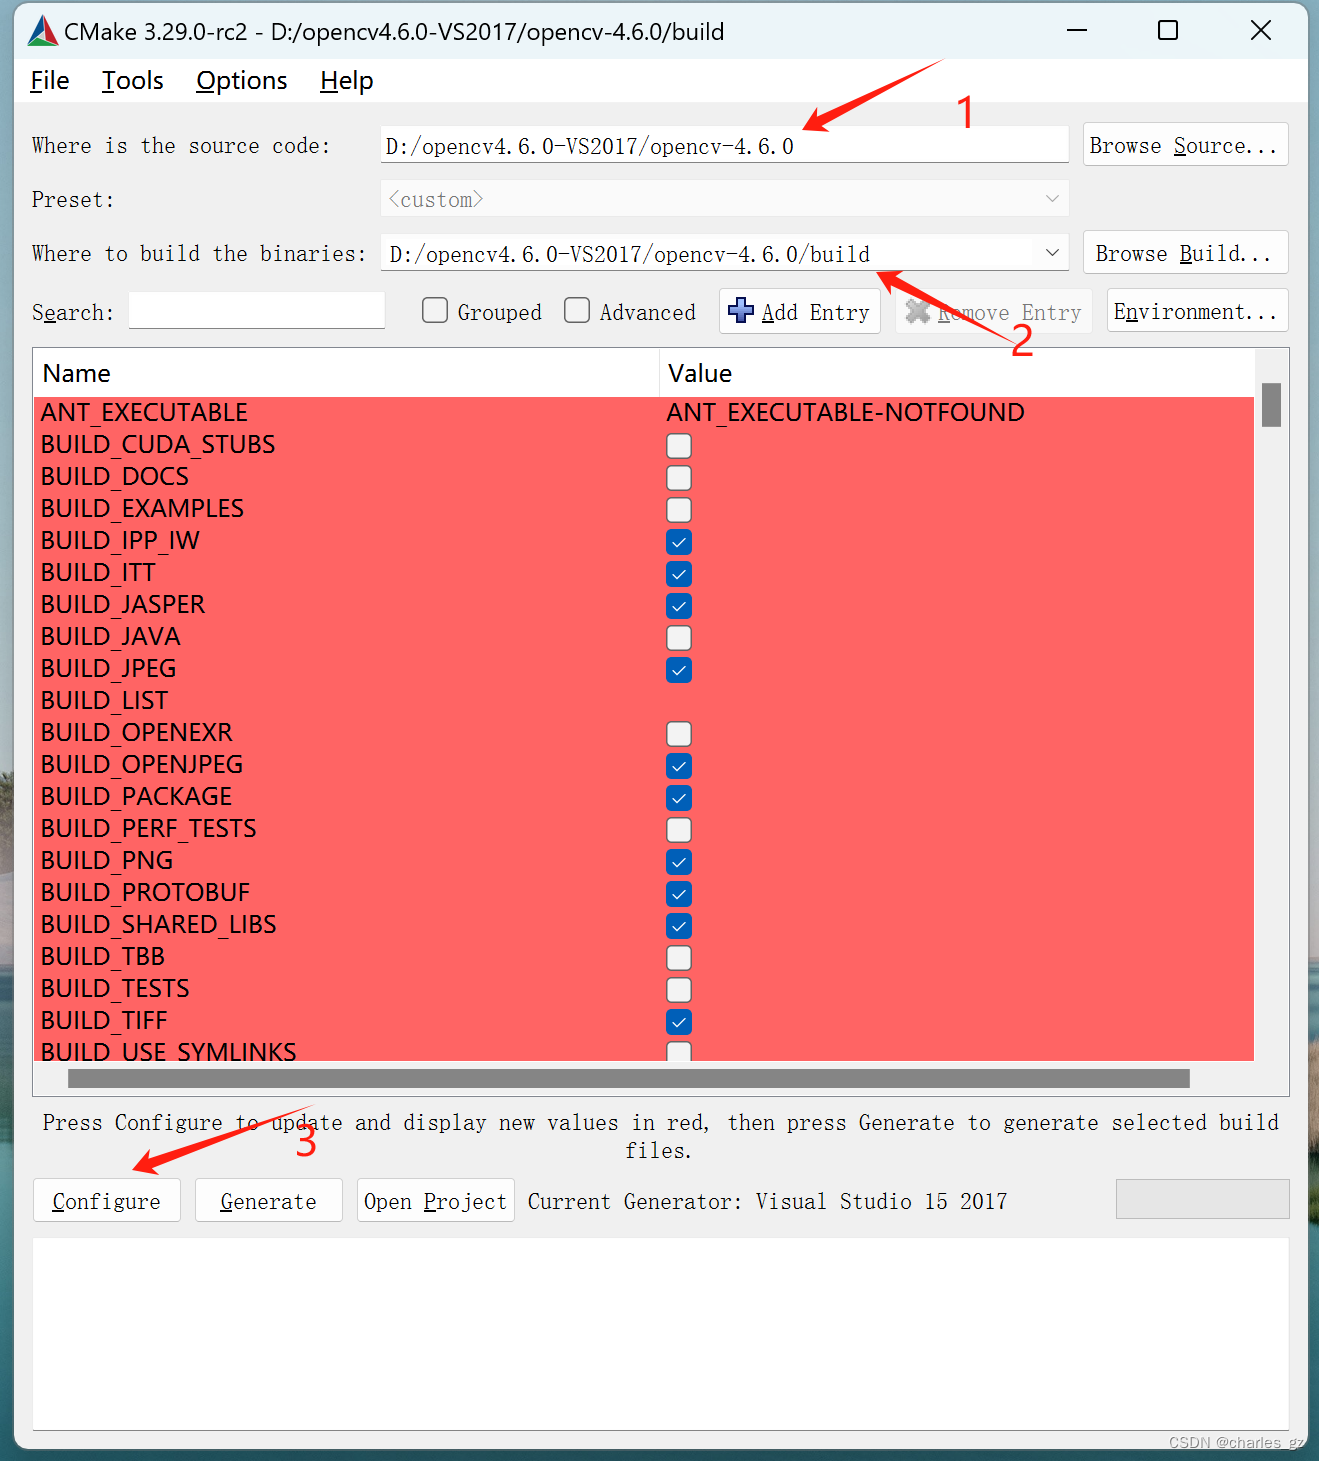Click ANT_EXECUTABLE-NOTFOUND value cell

[x=846, y=412]
